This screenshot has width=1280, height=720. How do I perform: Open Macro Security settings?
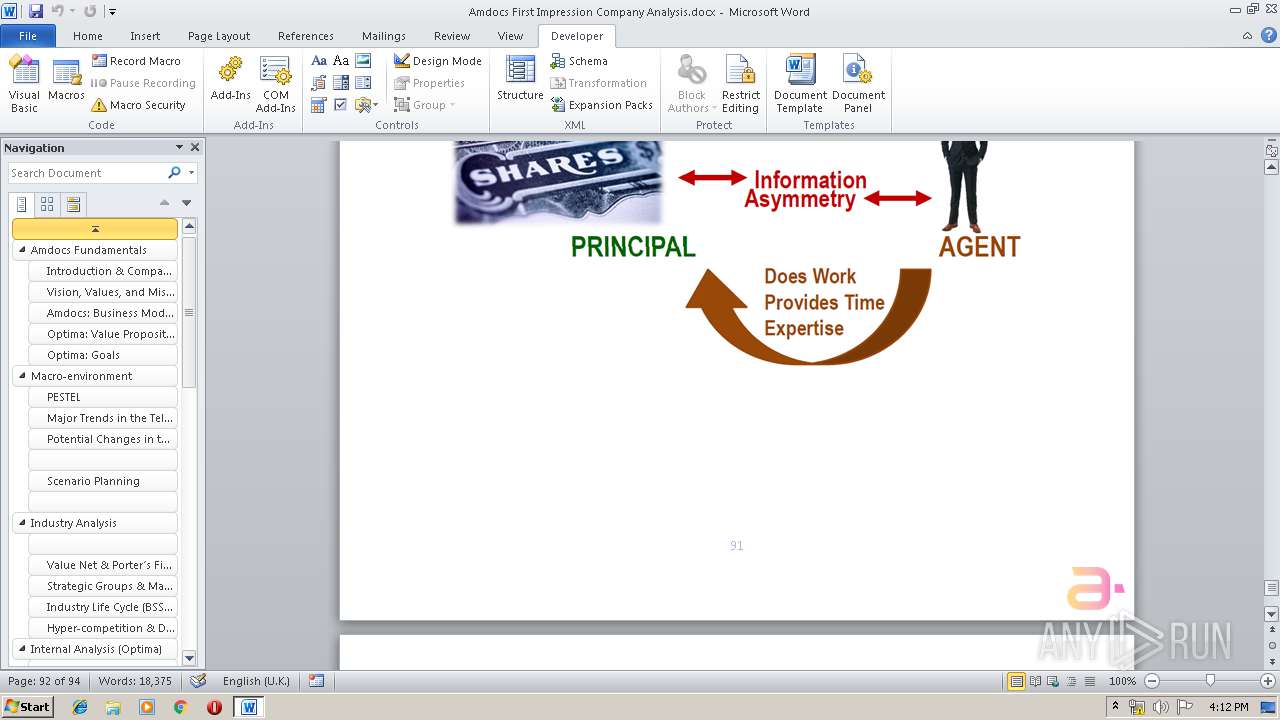point(138,105)
